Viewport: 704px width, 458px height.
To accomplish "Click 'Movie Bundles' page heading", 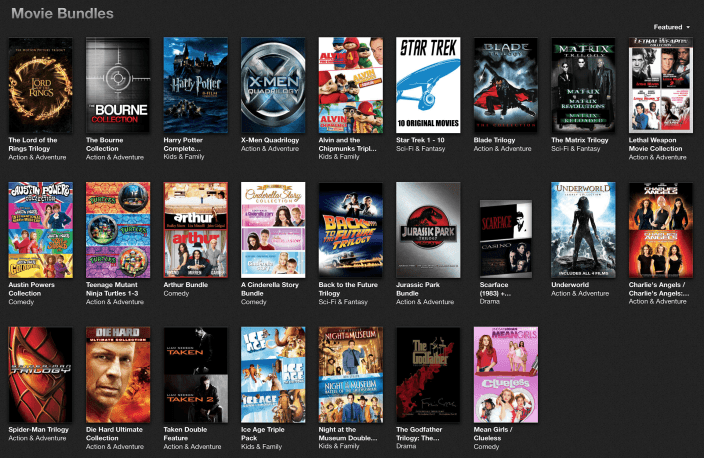I will (62, 13).
